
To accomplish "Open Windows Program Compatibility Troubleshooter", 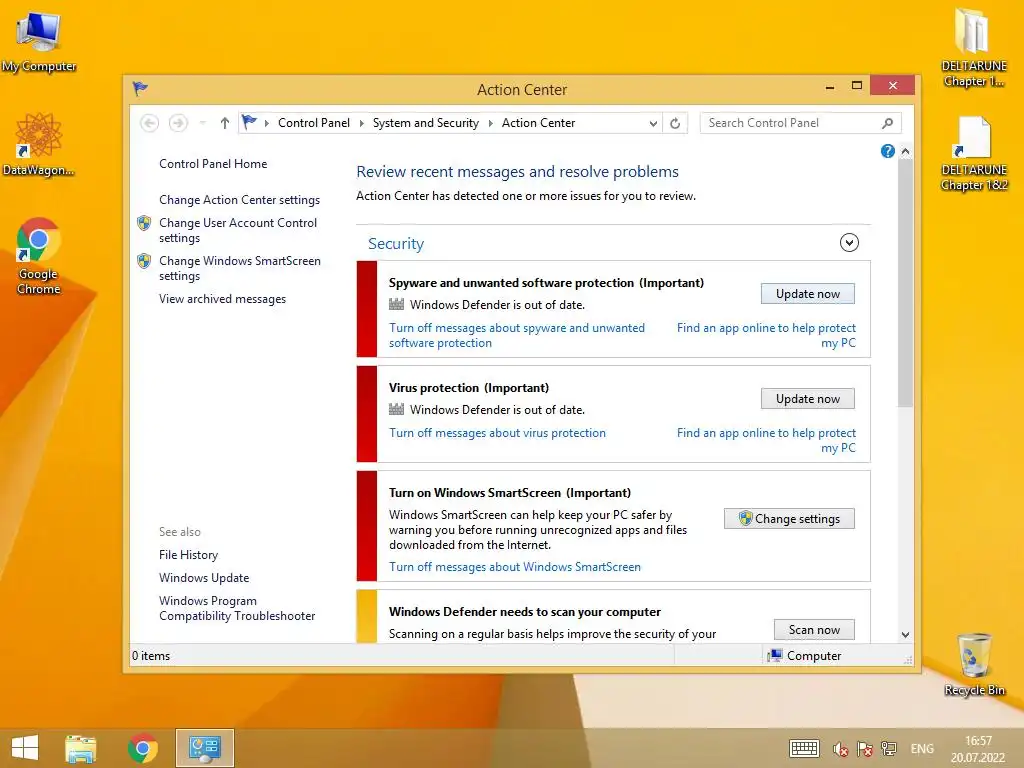I will [236, 608].
